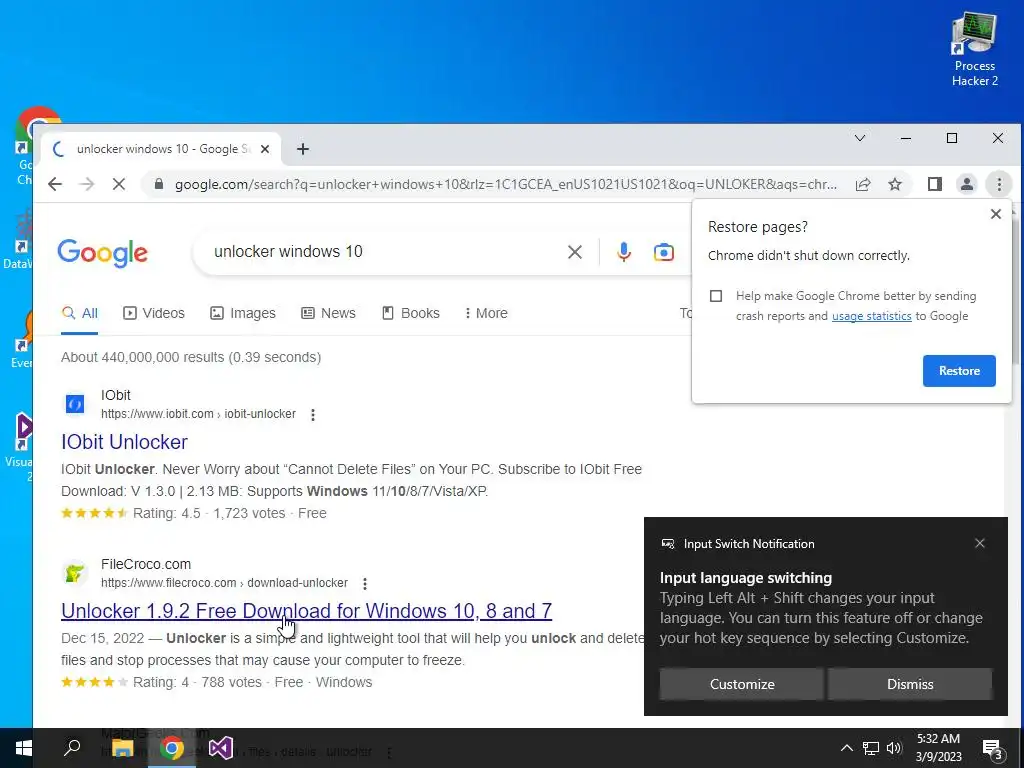Click the Restore button
The height and width of the screenshot is (768, 1024).
959,371
